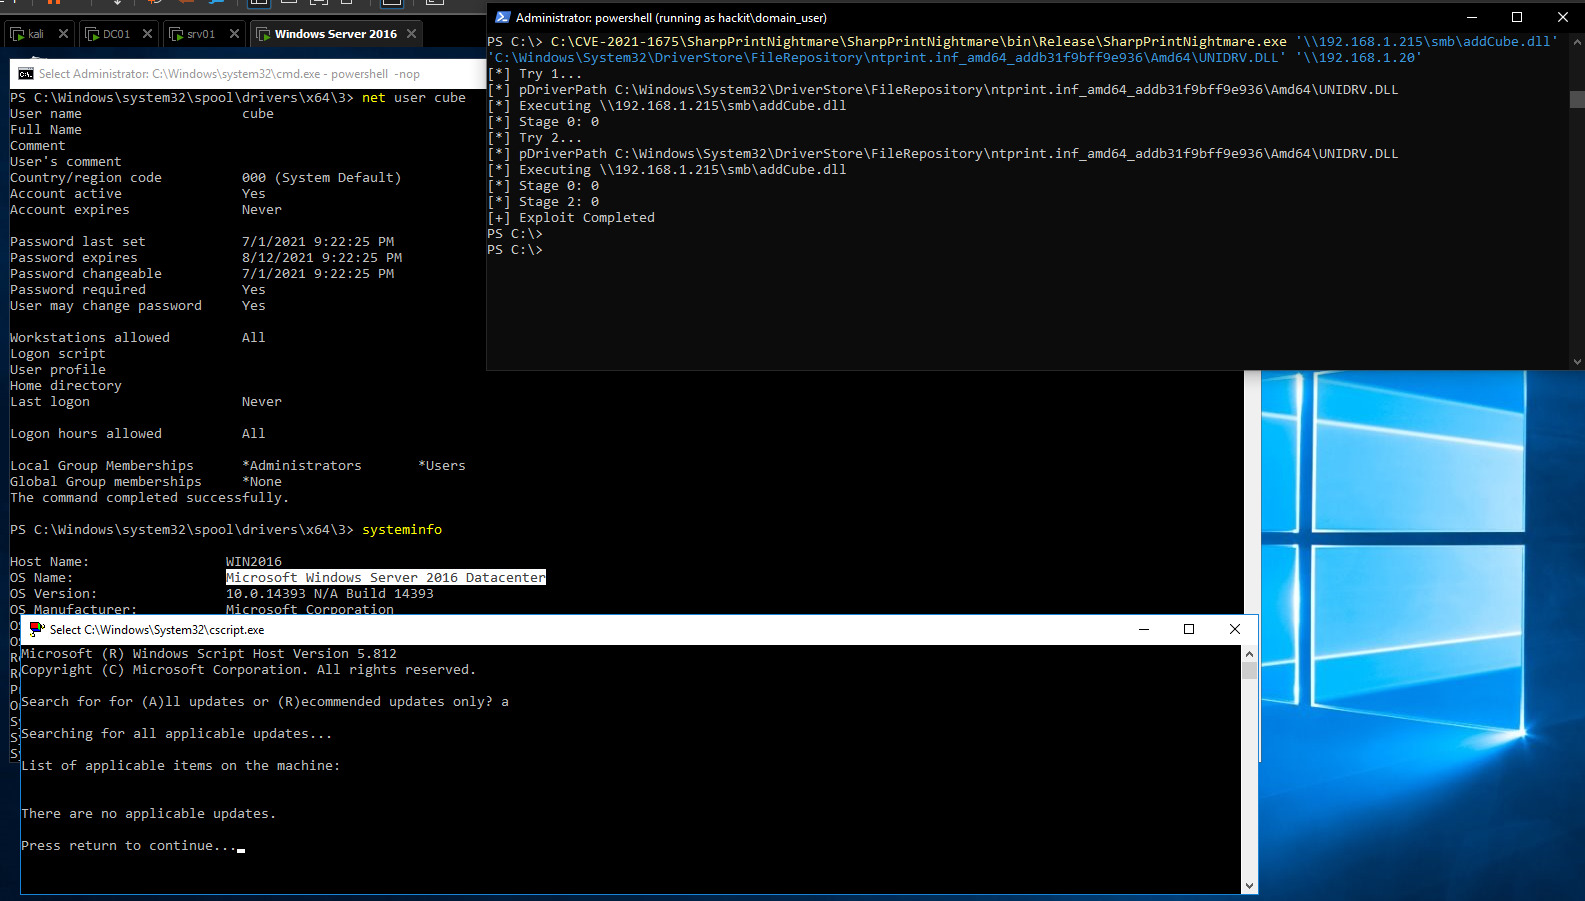Click 'Searching for all applicable updates...' line
This screenshot has height=901, width=1585.
coord(177,734)
